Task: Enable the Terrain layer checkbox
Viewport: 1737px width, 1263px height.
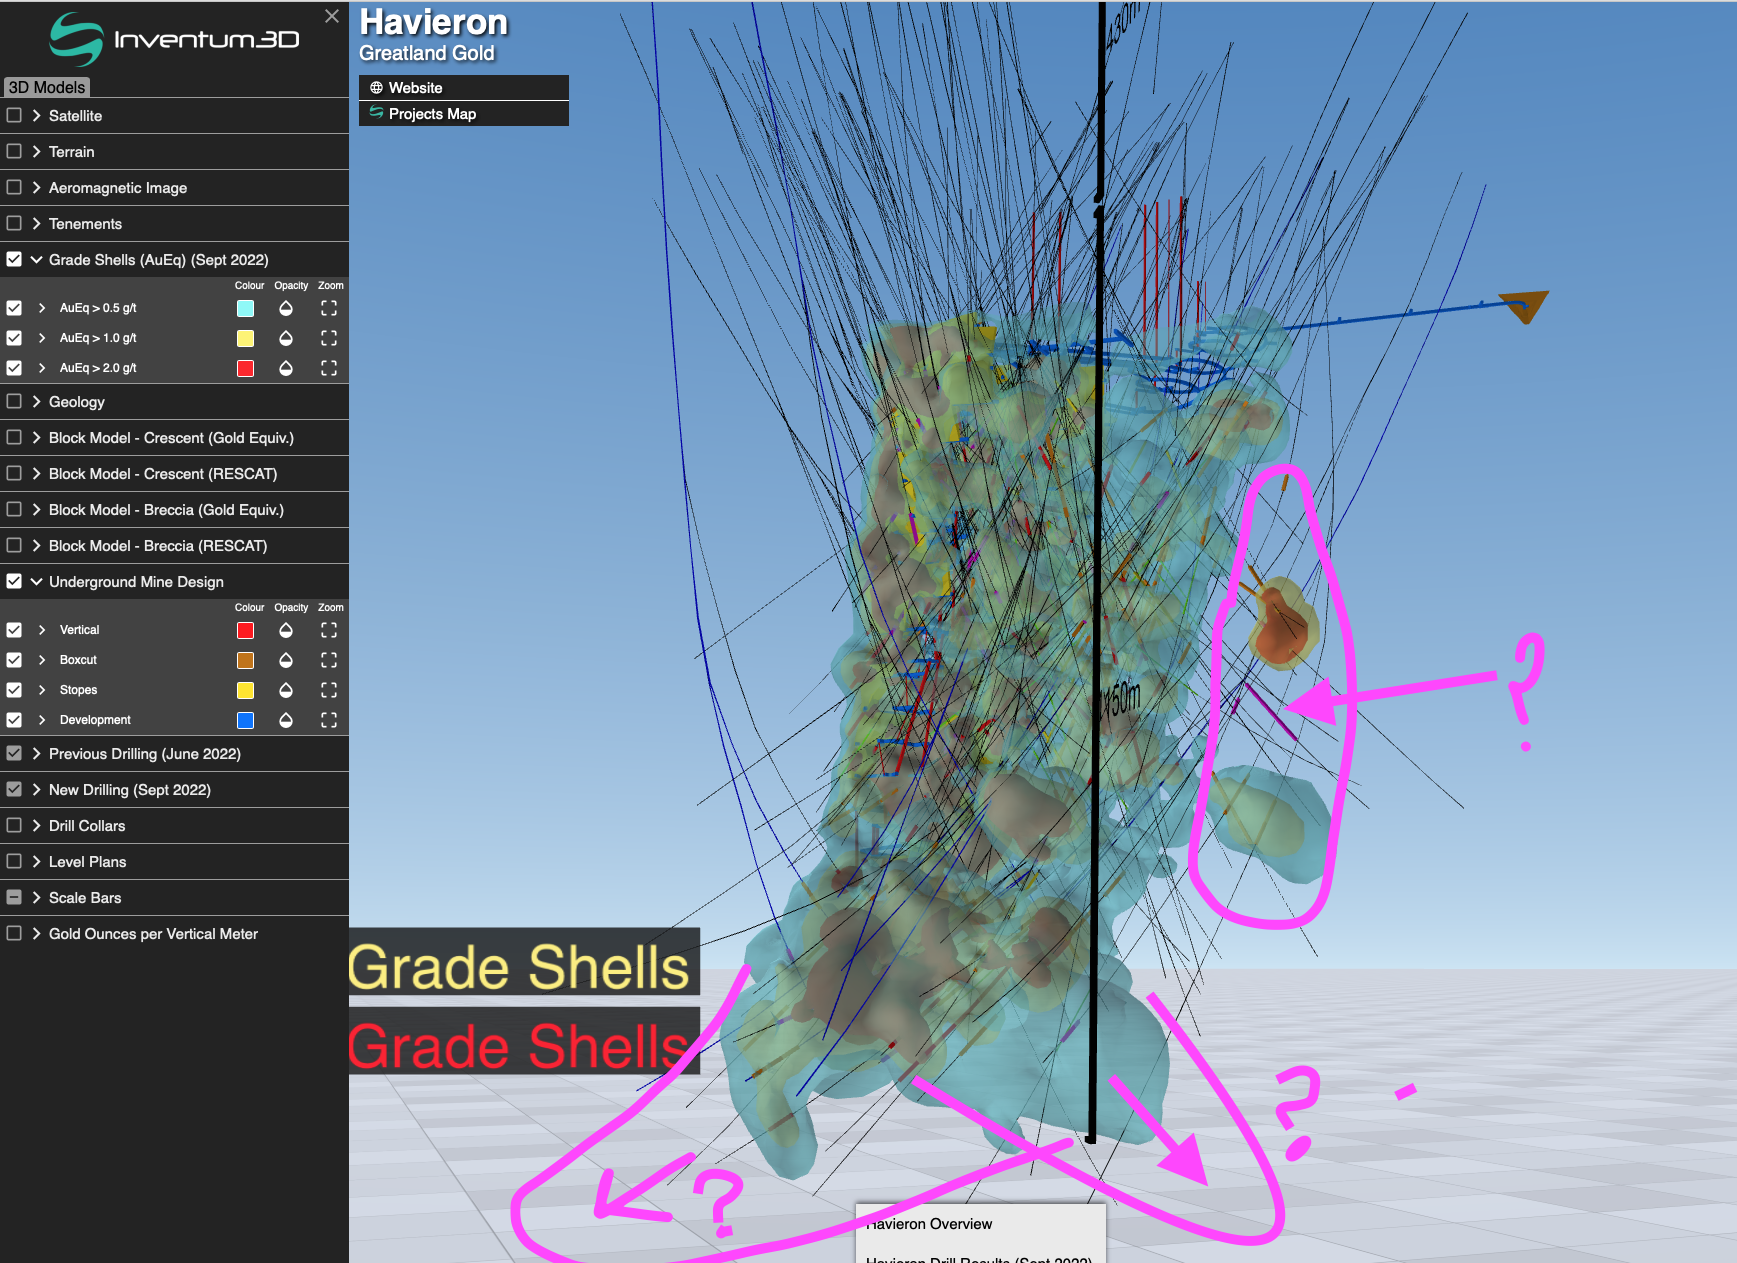Action: [x=14, y=151]
